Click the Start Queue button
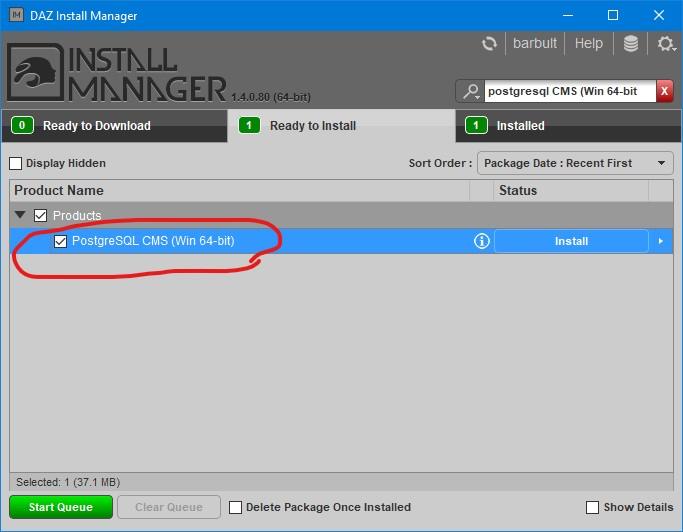Image resolution: width=683 pixels, height=532 pixels. pyautogui.click(x=61, y=507)
